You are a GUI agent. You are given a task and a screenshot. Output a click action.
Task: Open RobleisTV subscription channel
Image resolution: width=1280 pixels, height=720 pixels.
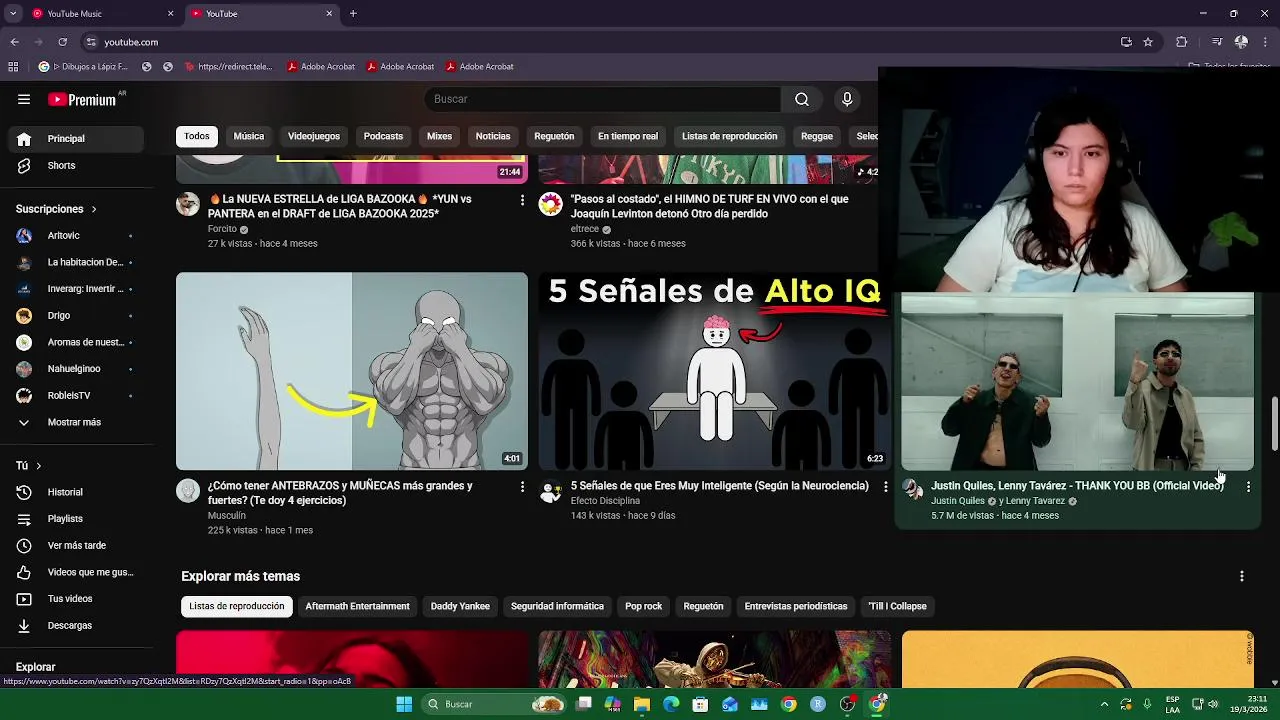click(76, 396)
